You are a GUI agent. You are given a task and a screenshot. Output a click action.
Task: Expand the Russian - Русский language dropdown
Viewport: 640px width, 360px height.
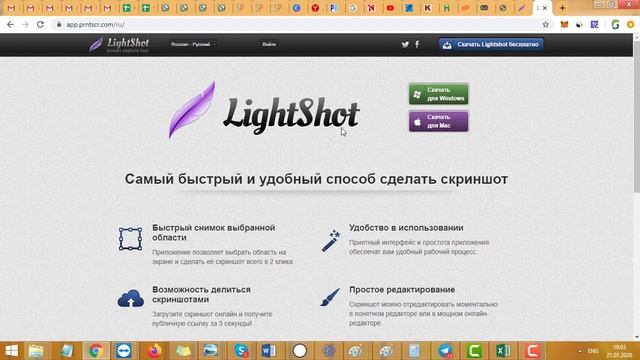pos(193,44)
